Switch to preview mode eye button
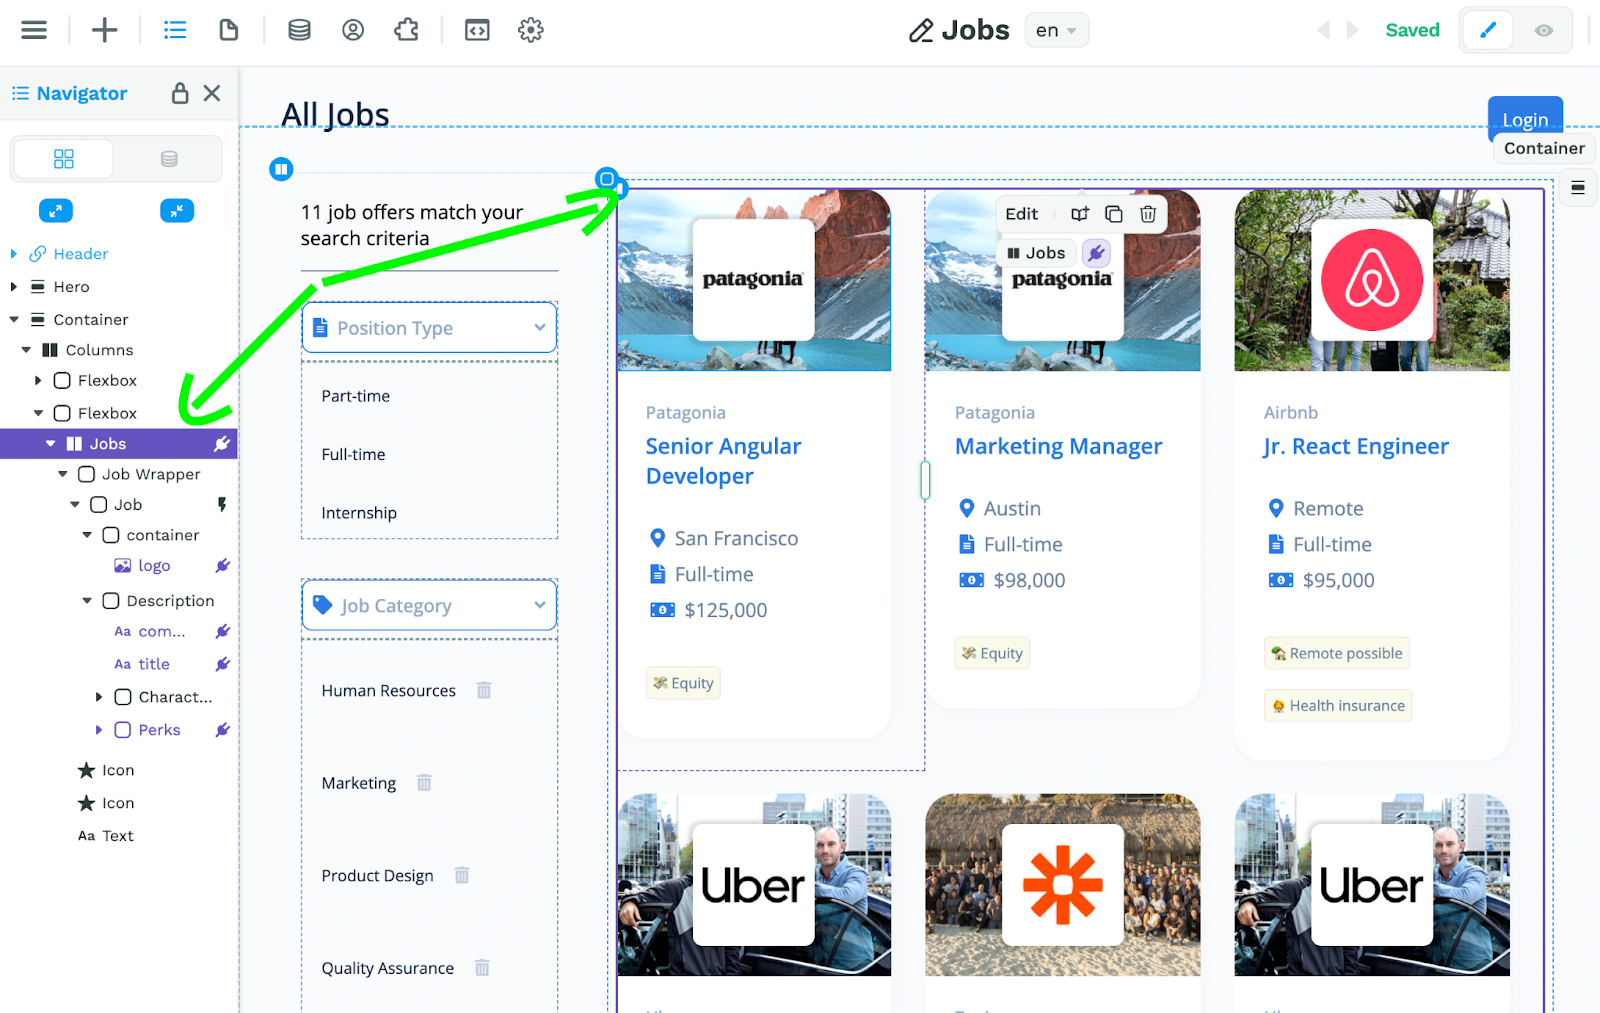 pyautogui.click(x=1544, y=30)
